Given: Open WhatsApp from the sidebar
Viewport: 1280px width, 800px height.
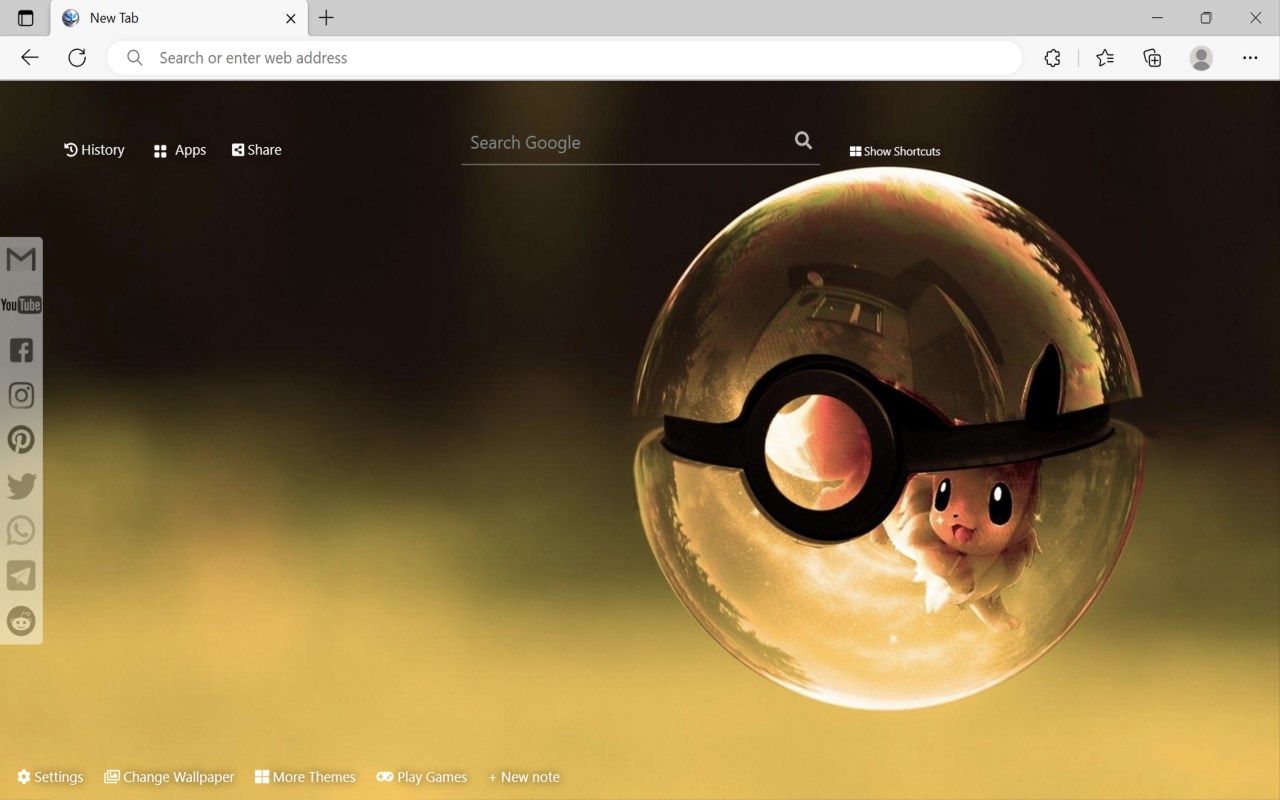Looking at the screenshot, I should tap(21, 530).
